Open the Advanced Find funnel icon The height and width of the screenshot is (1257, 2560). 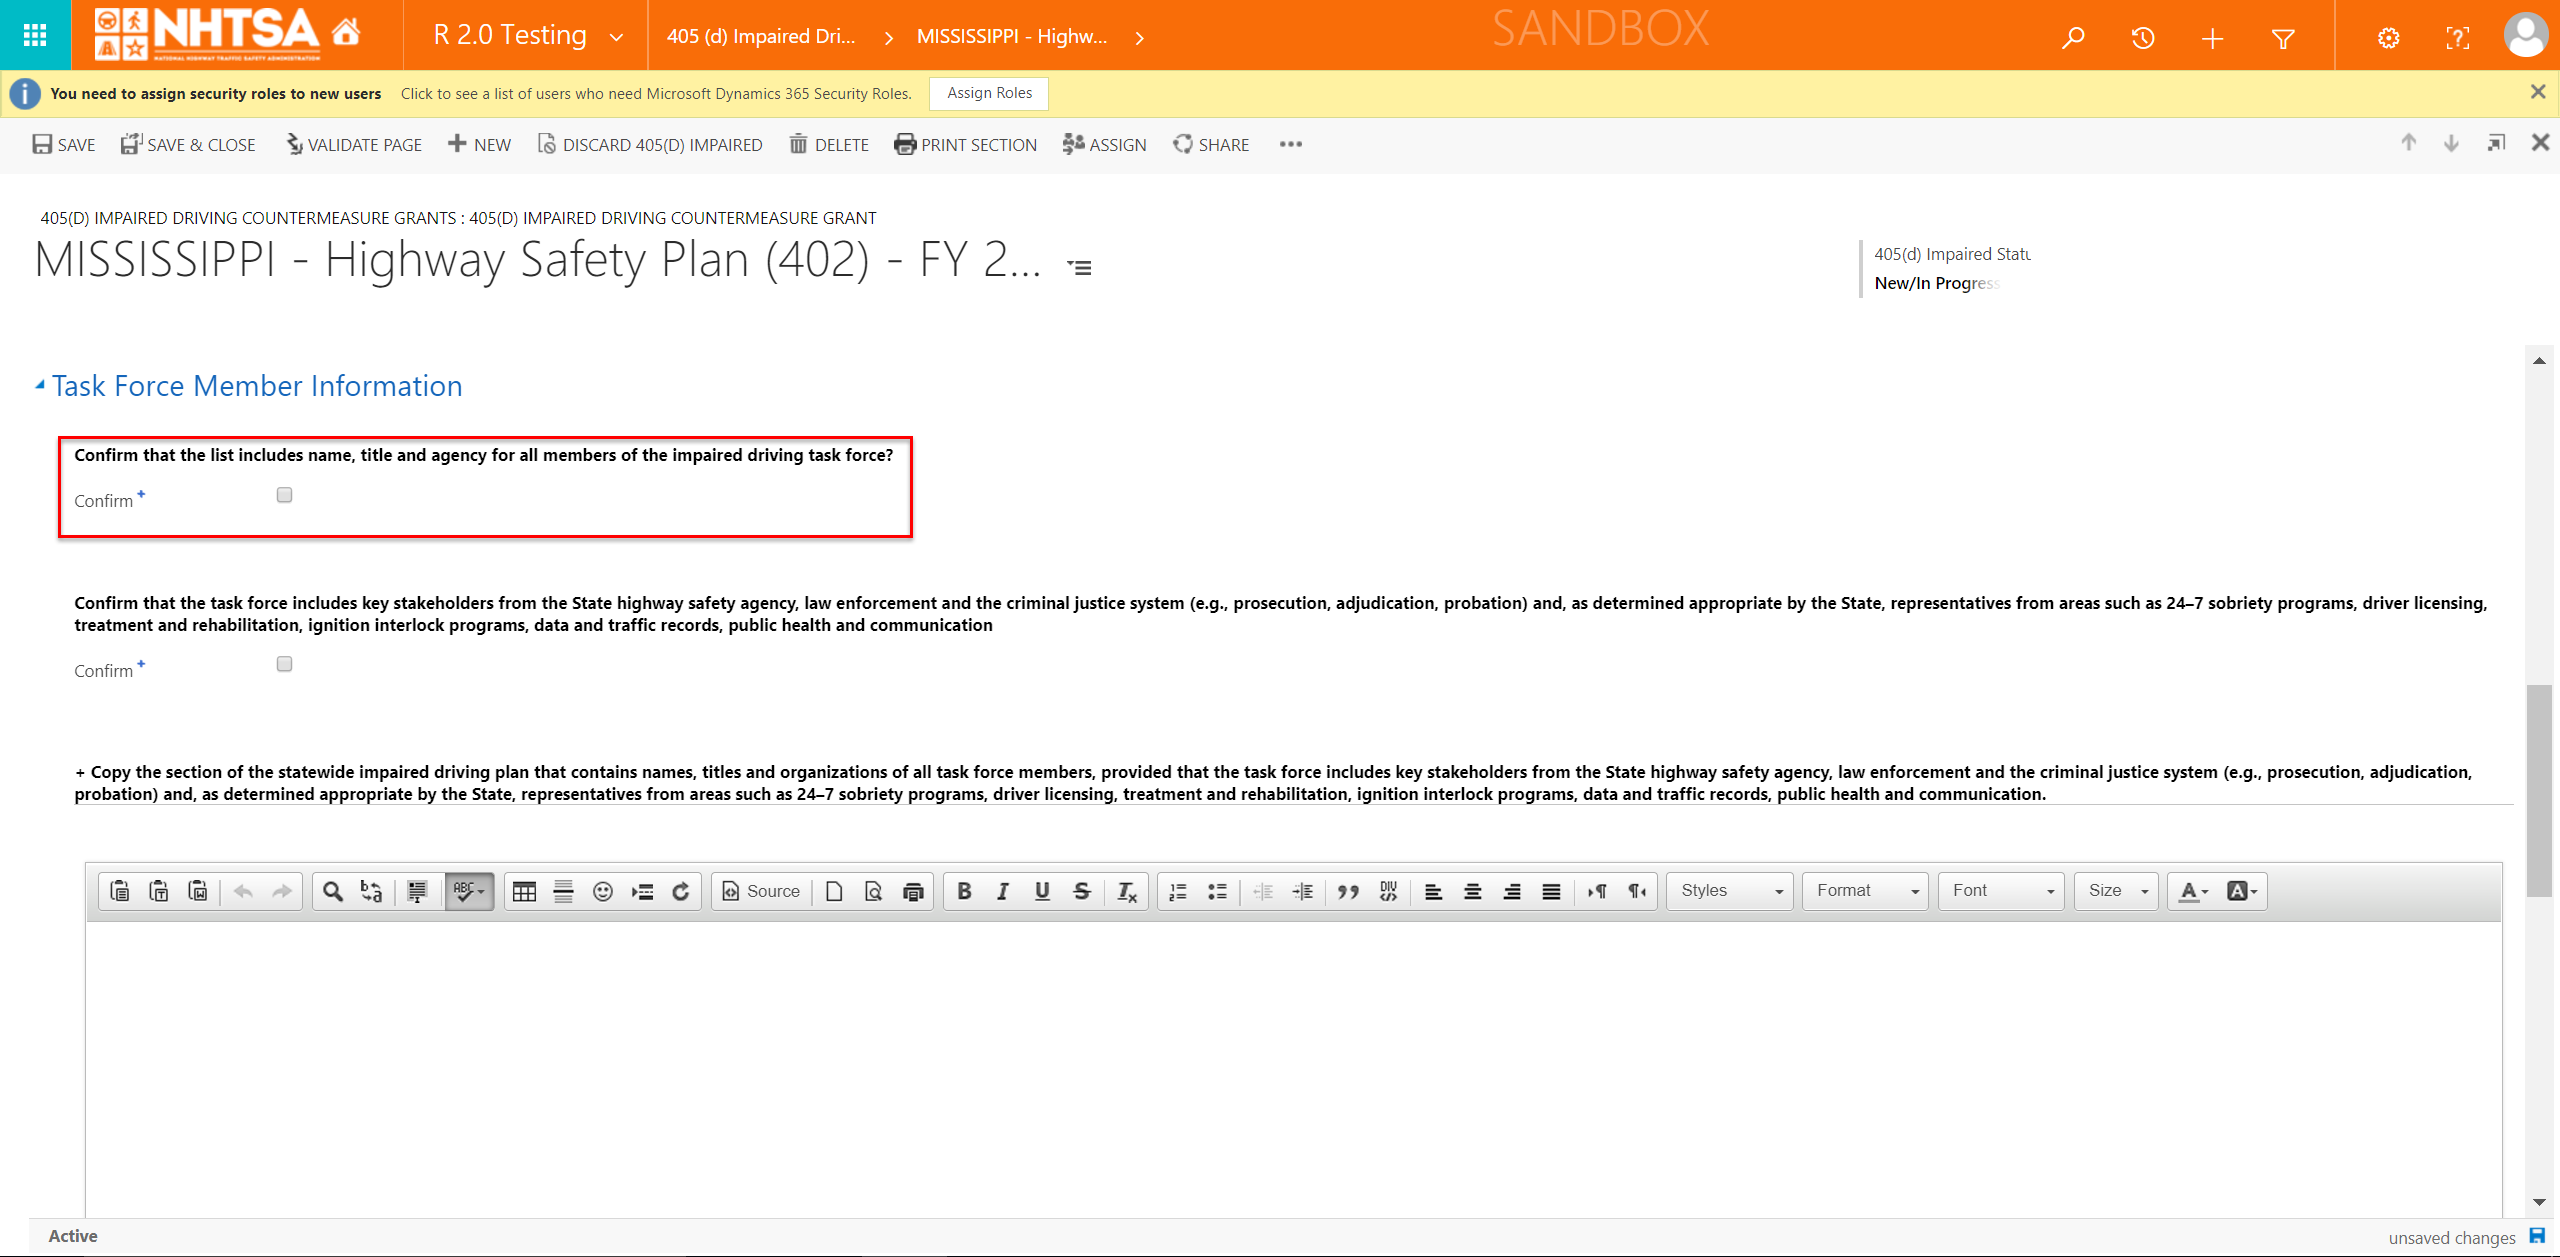[2282, 38]
